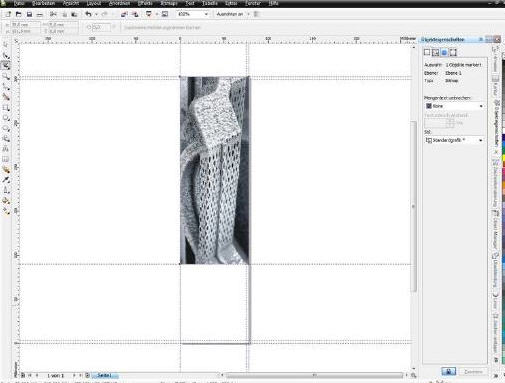Select the Zoom tool in the toolbox
The height and width of the screenshot is (383, 505).
6,77
